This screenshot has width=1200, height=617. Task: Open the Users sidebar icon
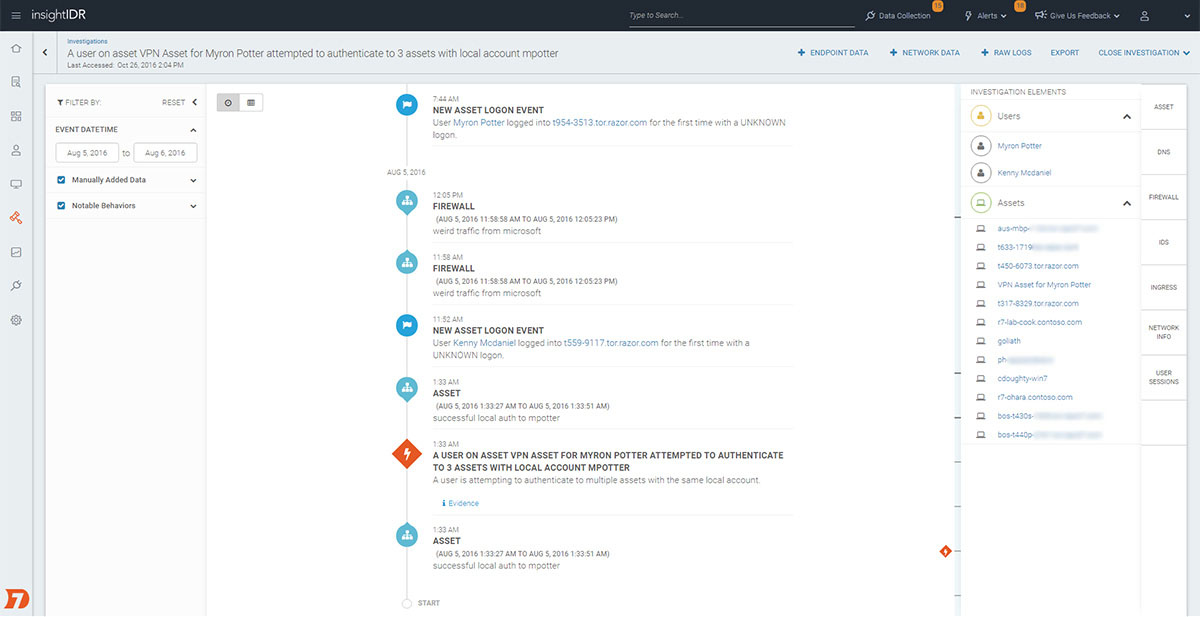coord(16,151)
